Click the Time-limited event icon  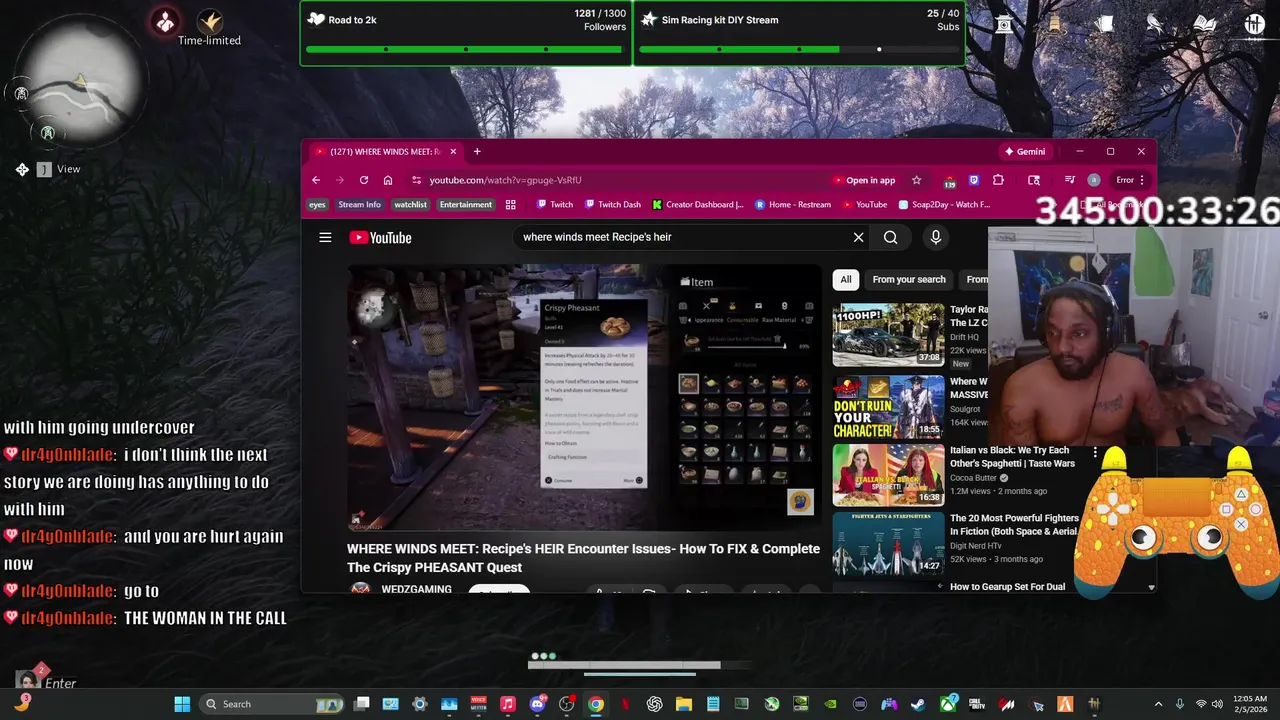coord(210,21)
